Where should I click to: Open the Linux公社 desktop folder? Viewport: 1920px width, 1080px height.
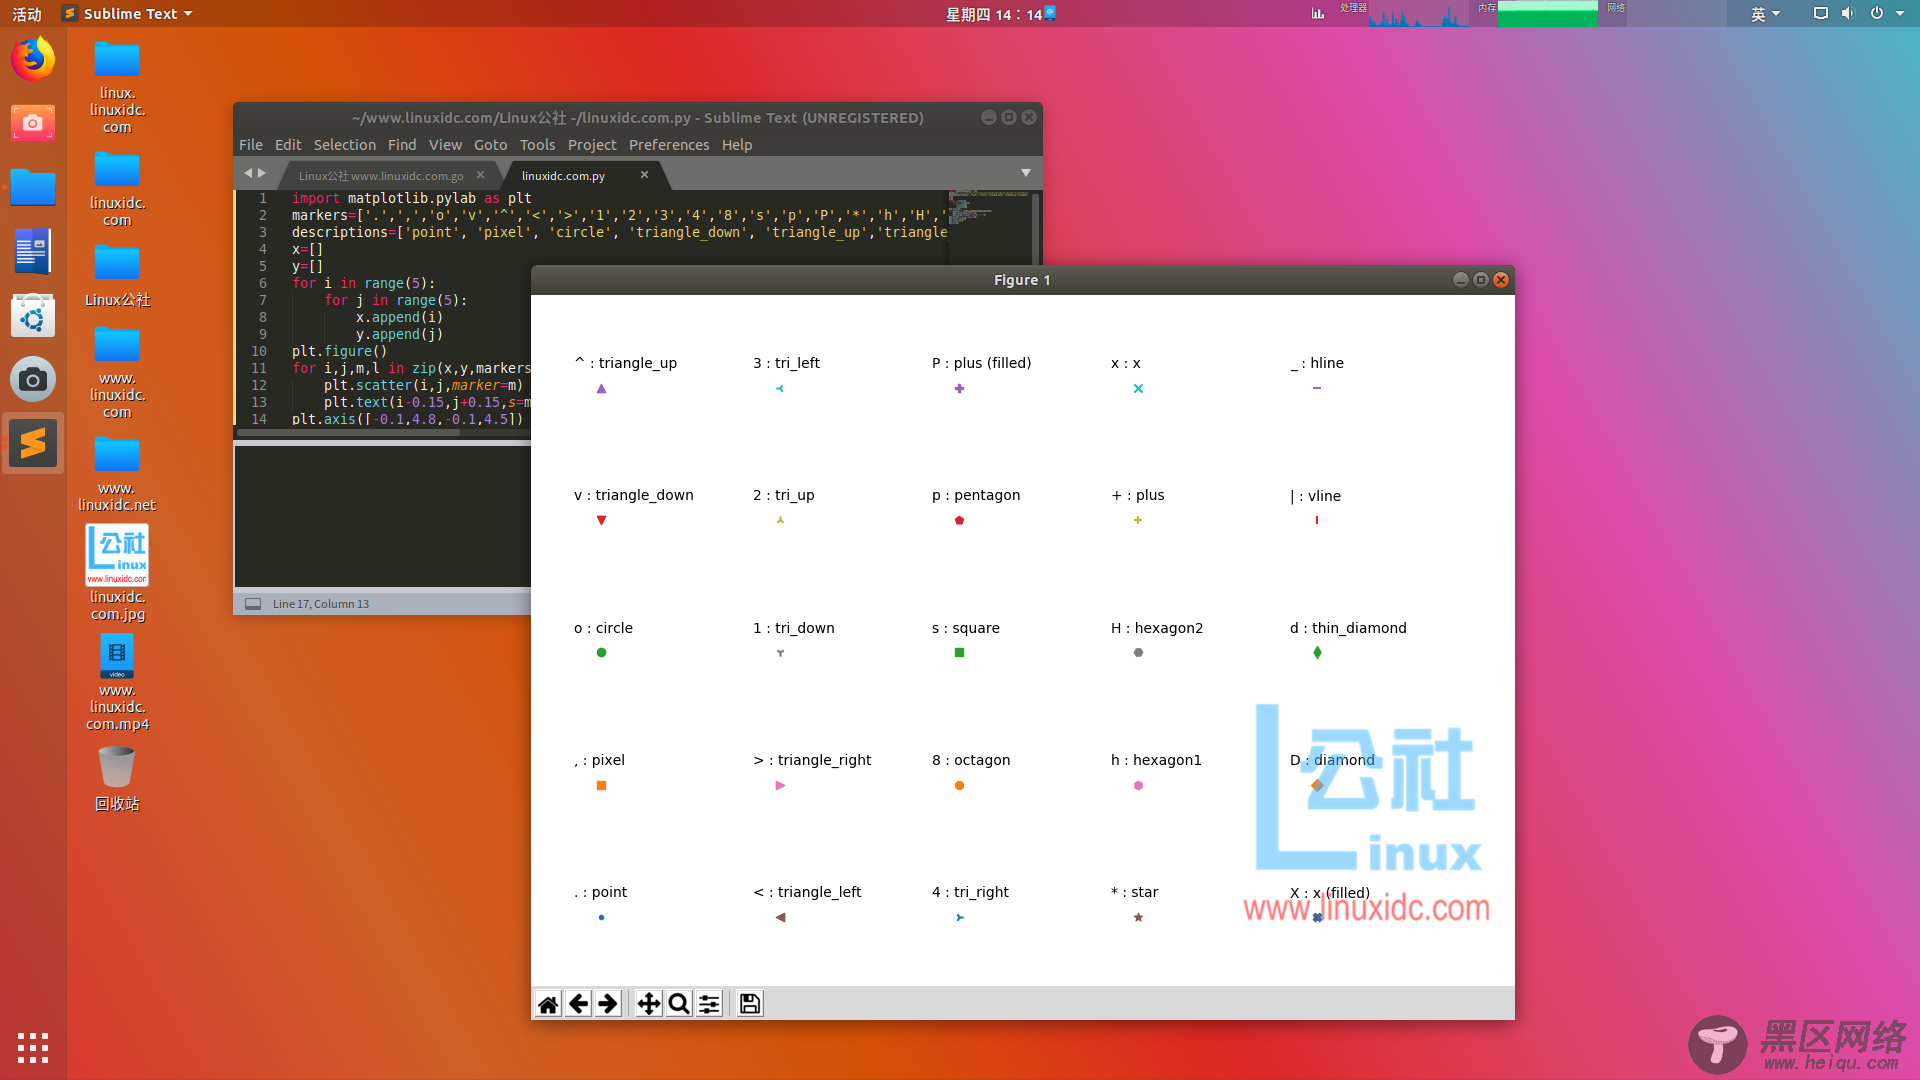pos(117,274)
